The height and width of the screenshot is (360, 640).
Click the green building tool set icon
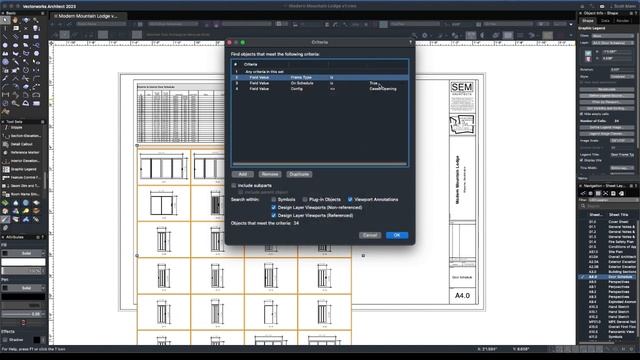[5, 203]
